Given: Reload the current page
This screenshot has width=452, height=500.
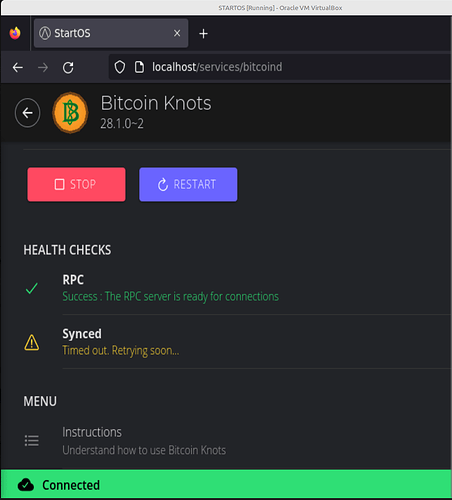Looking at the screenshot, I should (x=68, y=68).
